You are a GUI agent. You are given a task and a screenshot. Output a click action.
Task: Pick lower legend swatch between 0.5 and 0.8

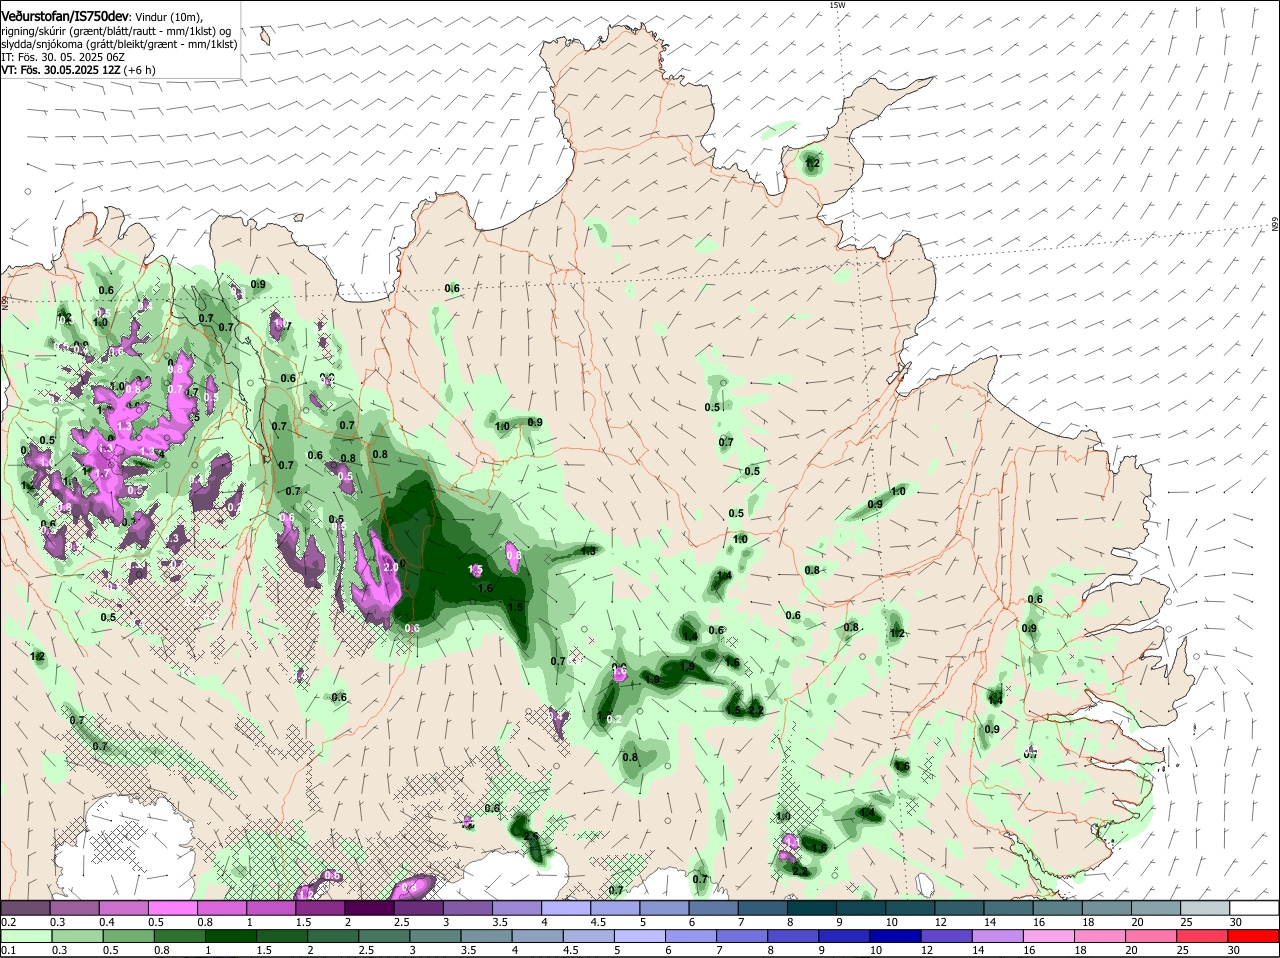coord(128,936)
